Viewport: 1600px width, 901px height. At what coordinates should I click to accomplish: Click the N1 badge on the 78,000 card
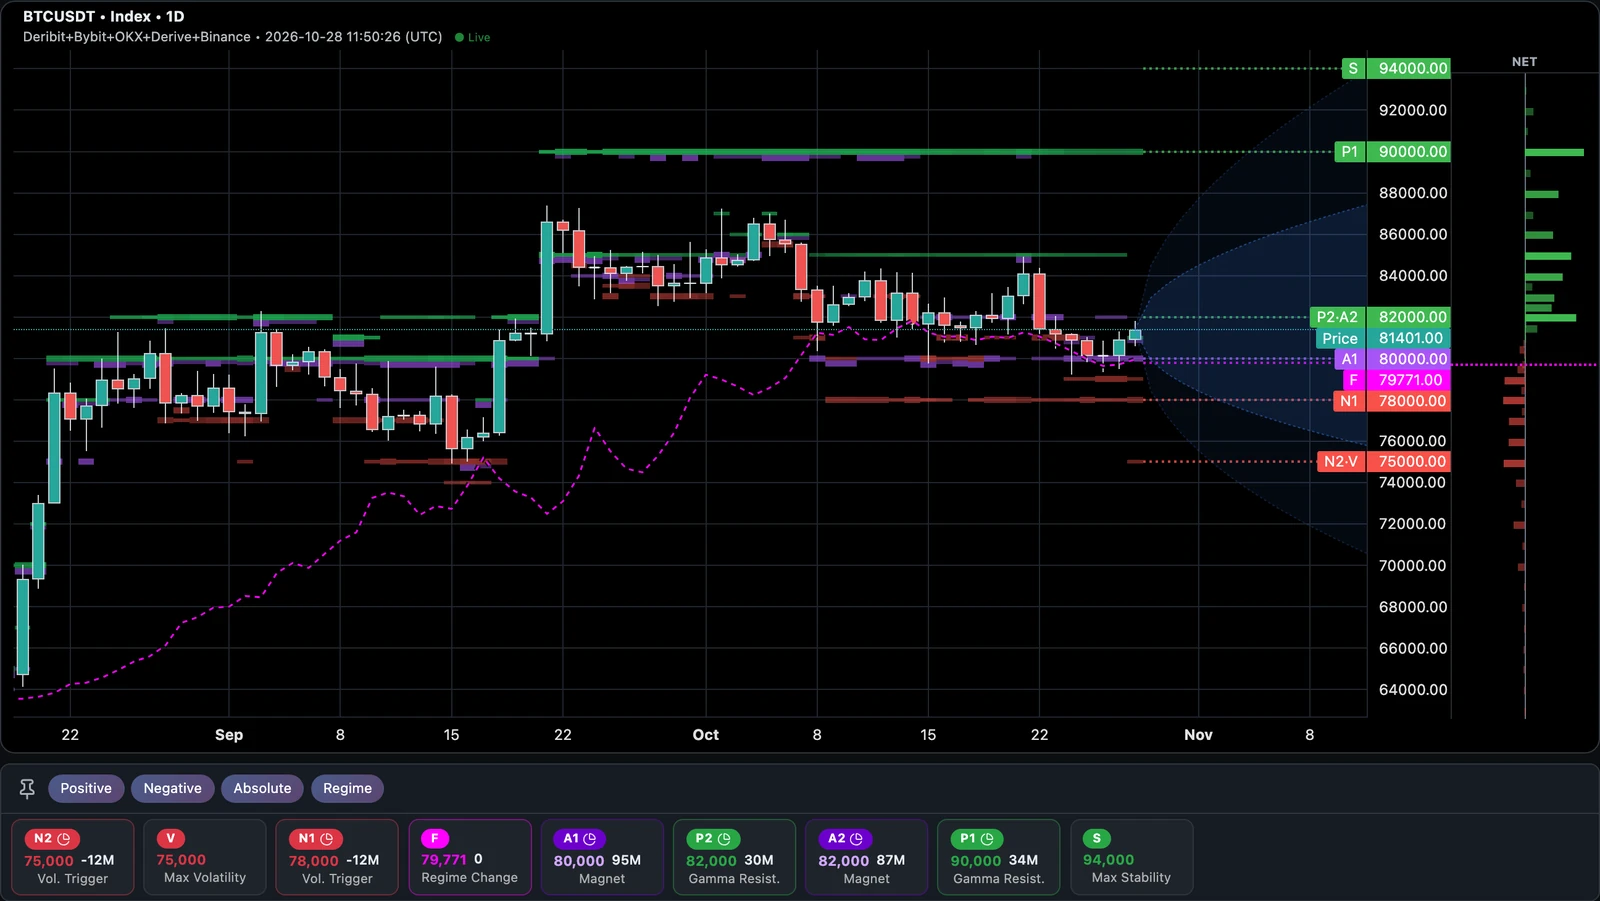pyautogui.click(x=316, y=839)
